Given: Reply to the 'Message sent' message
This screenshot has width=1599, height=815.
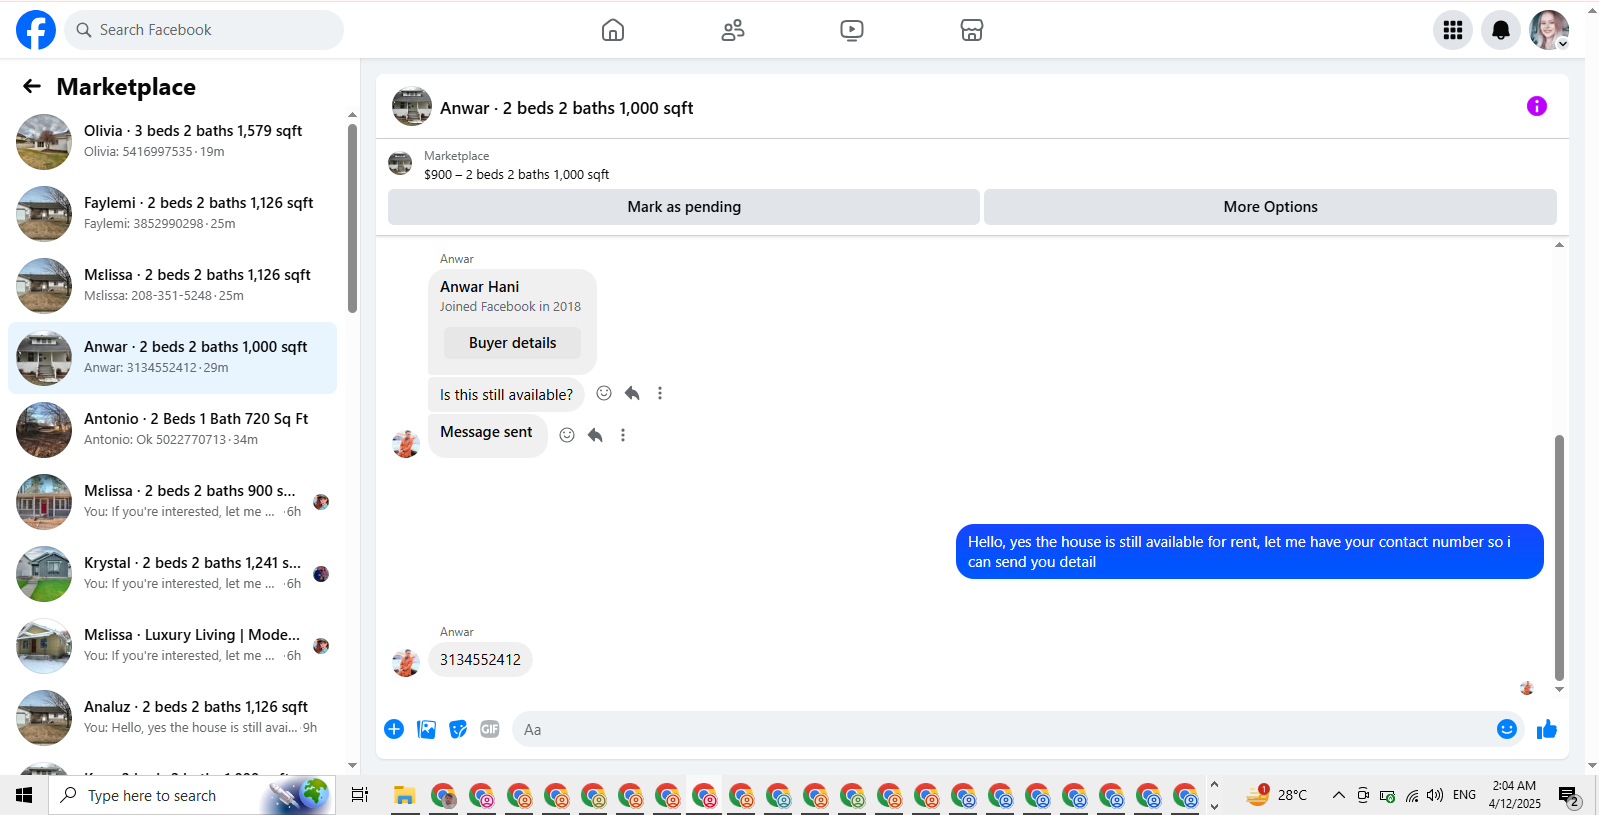Looking at the screenshot, I should 595,435.
